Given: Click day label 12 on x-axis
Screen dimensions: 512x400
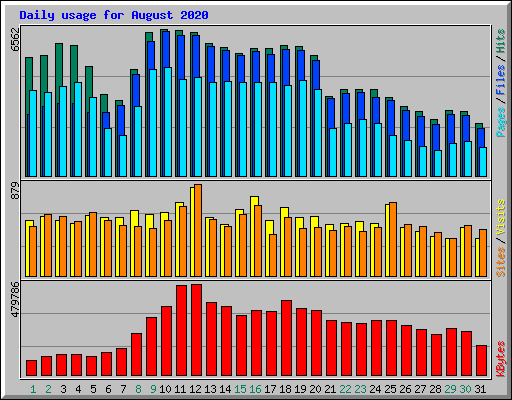Looking at the screenshot, I should (x=195, y=389).
